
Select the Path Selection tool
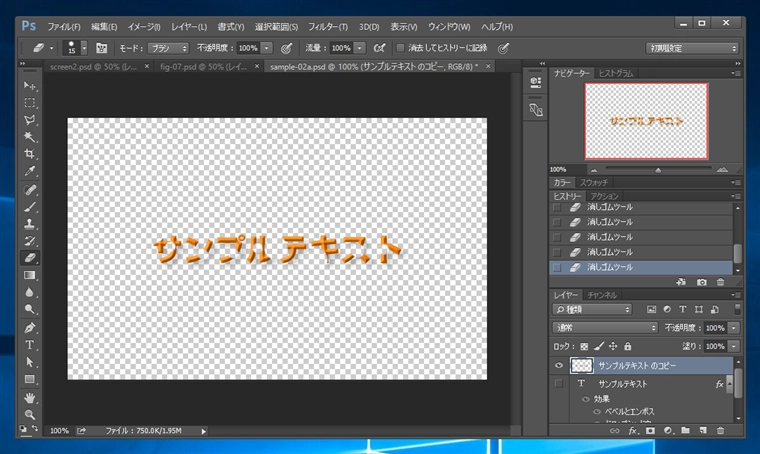coord(30,362)
